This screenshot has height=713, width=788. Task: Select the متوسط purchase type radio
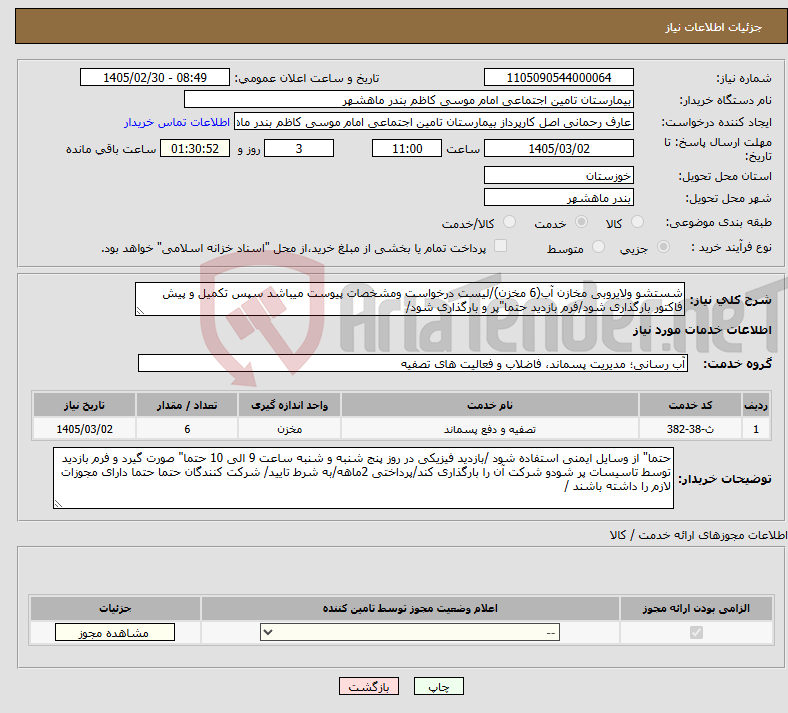point(598,247)
